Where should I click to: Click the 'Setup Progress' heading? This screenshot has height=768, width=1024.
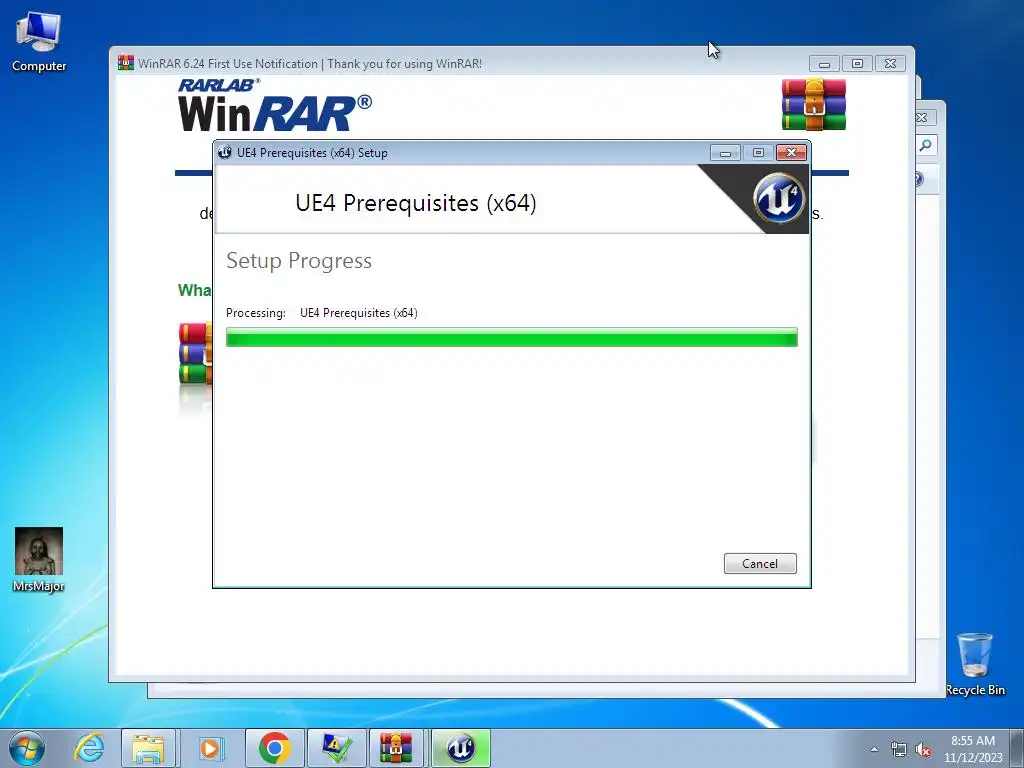(298, 261)
